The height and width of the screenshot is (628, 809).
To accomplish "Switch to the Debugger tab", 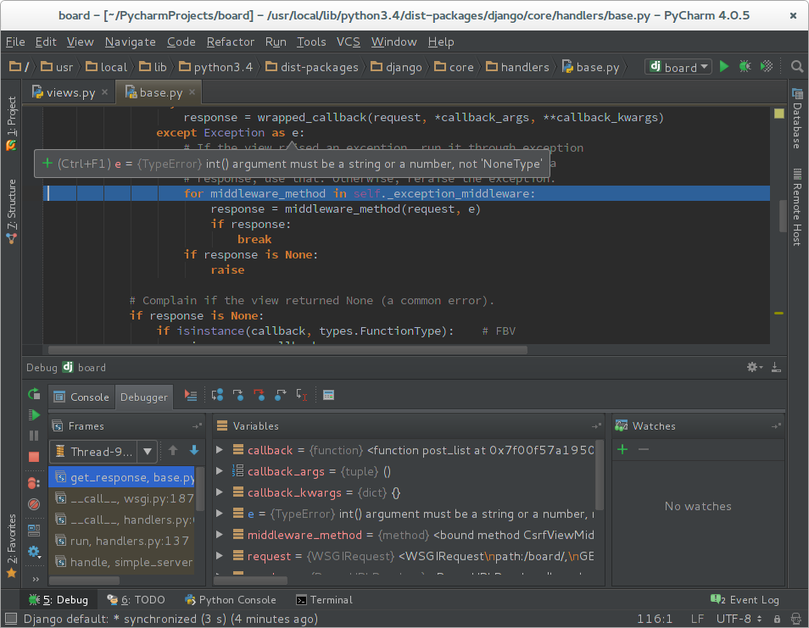I will (x=144, y=397).
